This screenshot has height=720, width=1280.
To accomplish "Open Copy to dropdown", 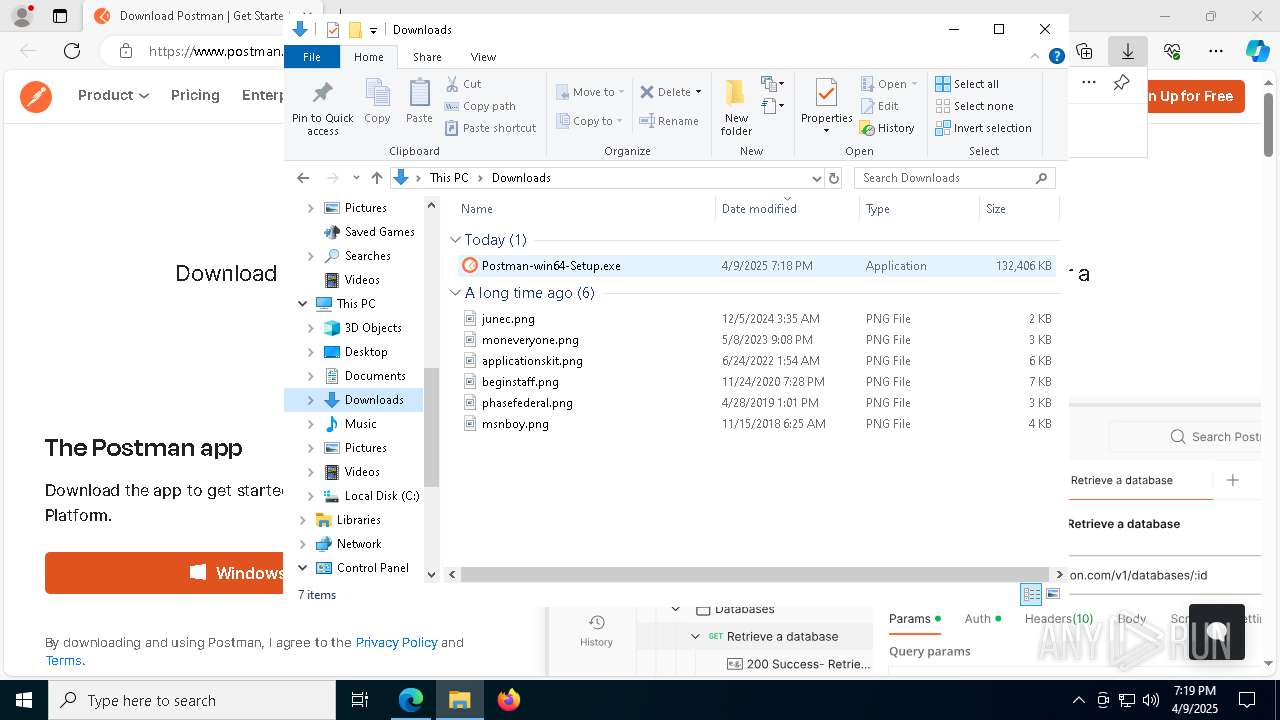I will coord(590,121).
